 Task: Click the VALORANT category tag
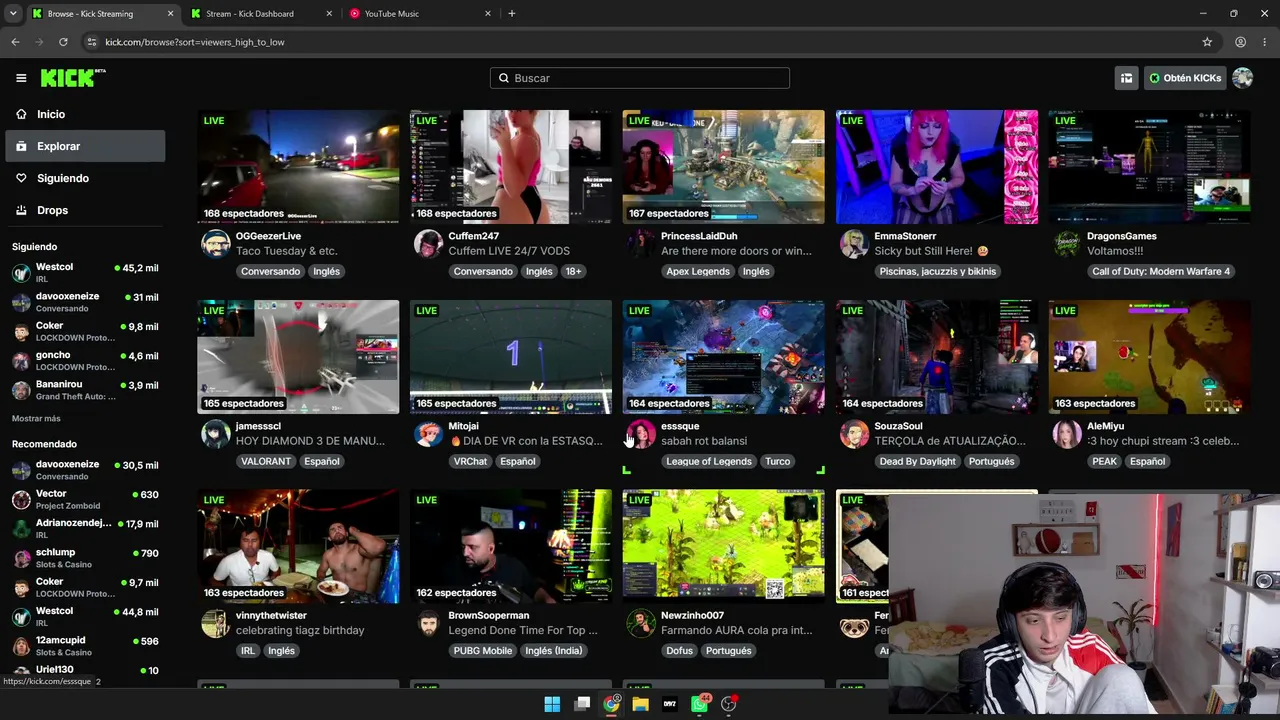266,461
